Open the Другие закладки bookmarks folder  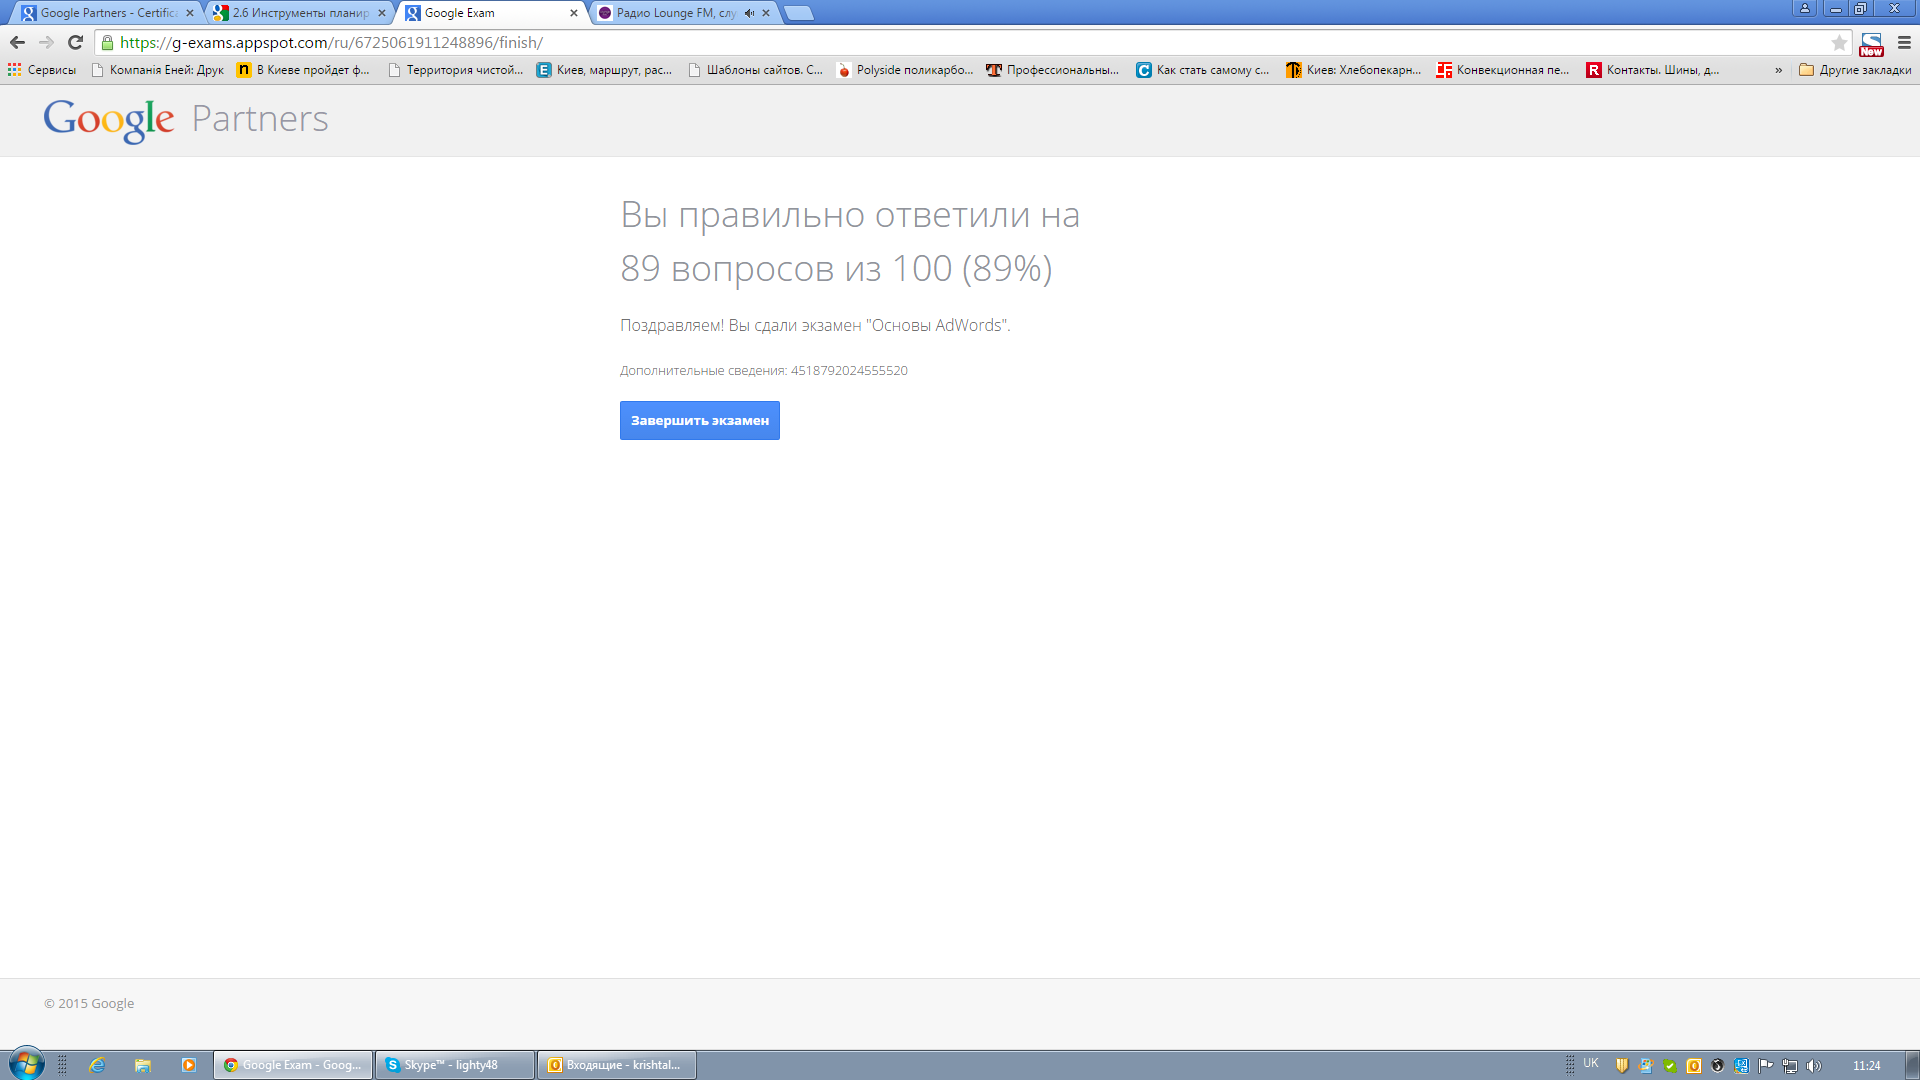1855,70
